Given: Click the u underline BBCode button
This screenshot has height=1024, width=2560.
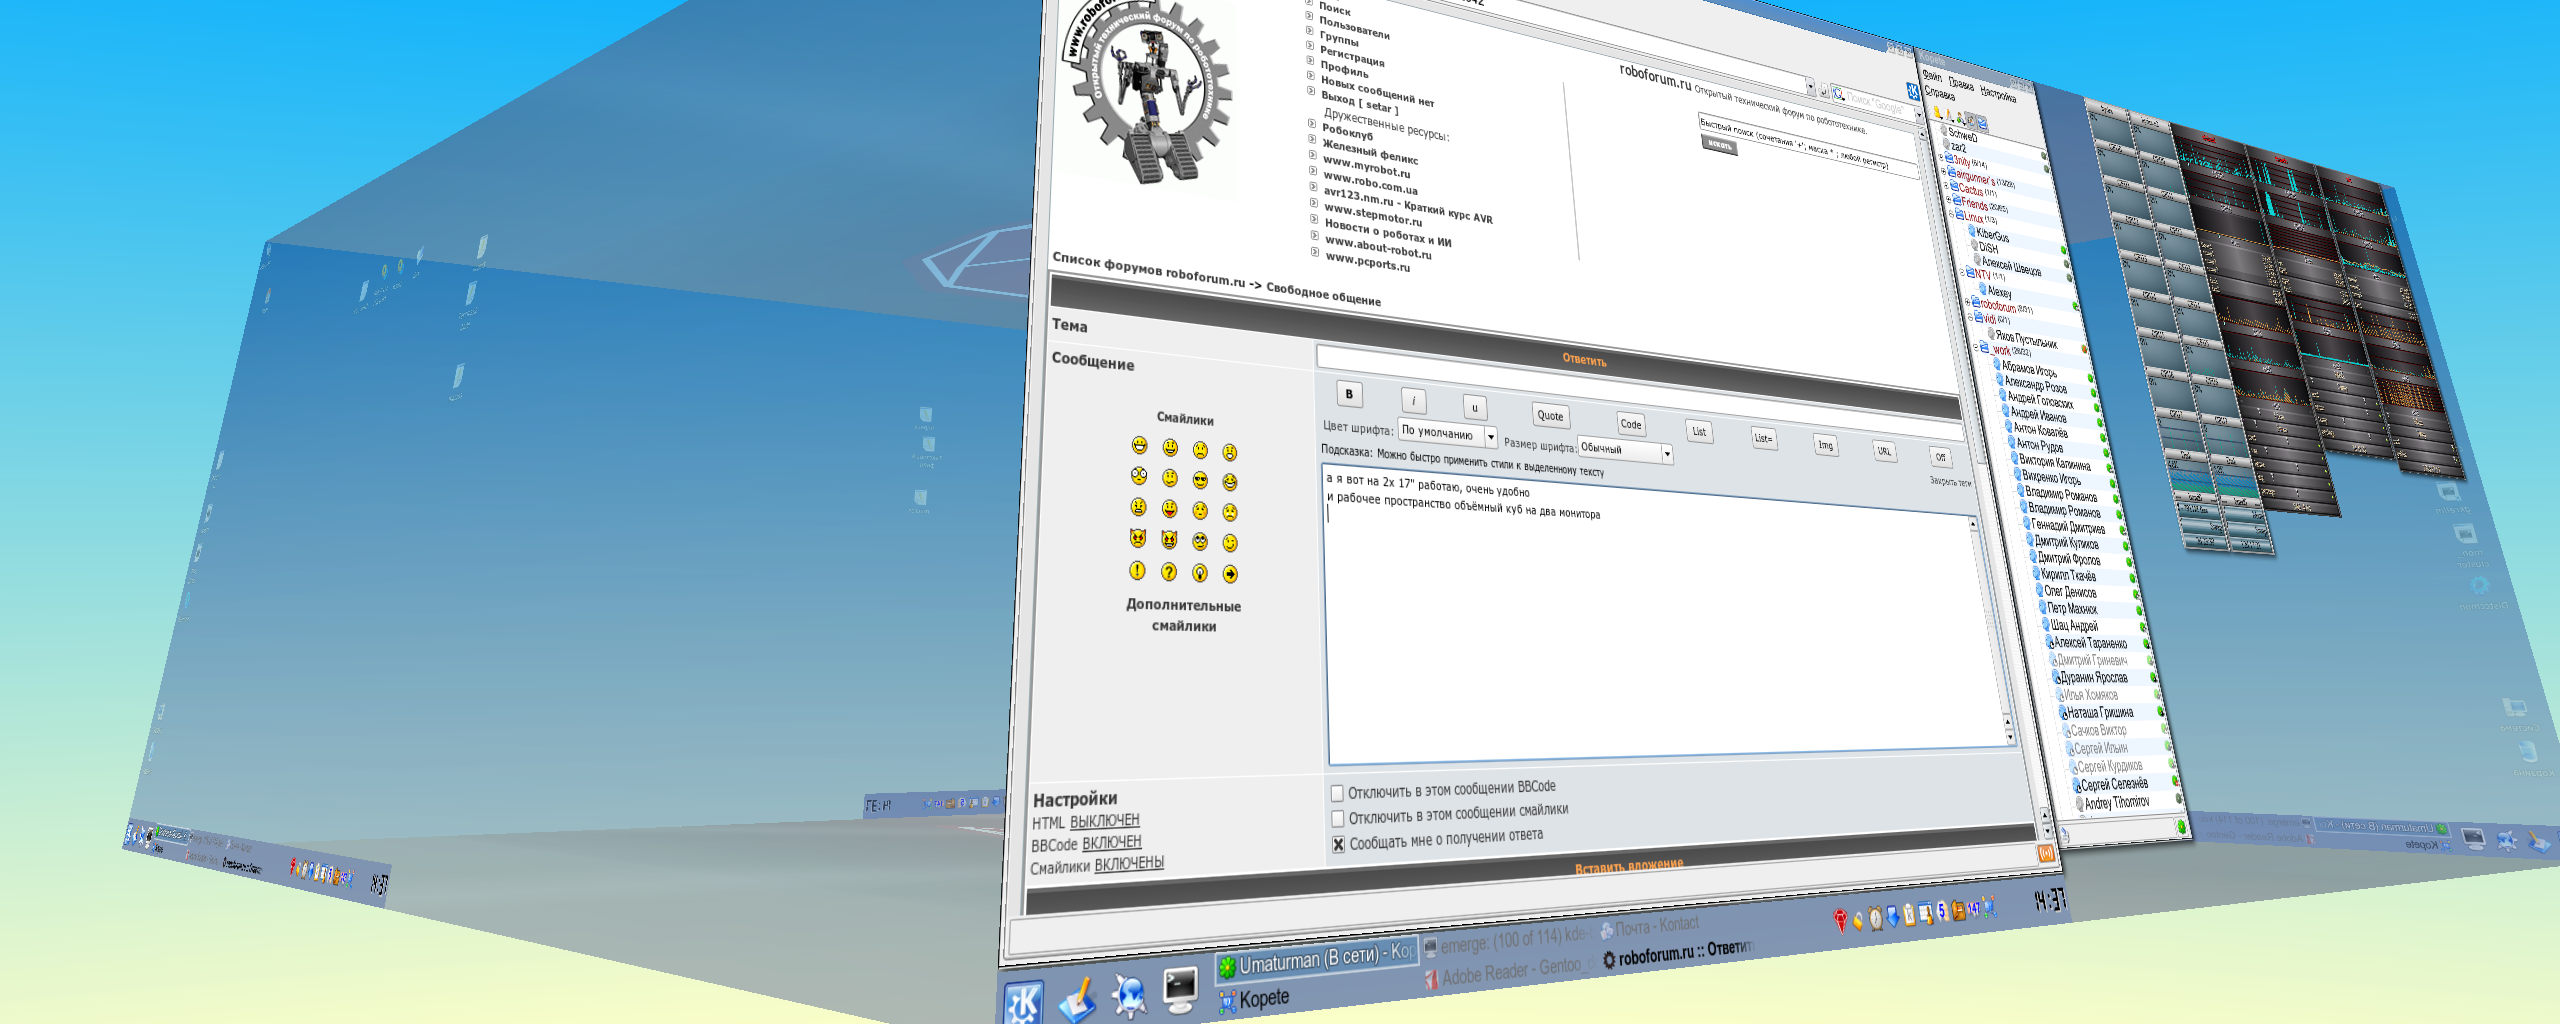Looking at the screenshot, I should click(1475, 408).
